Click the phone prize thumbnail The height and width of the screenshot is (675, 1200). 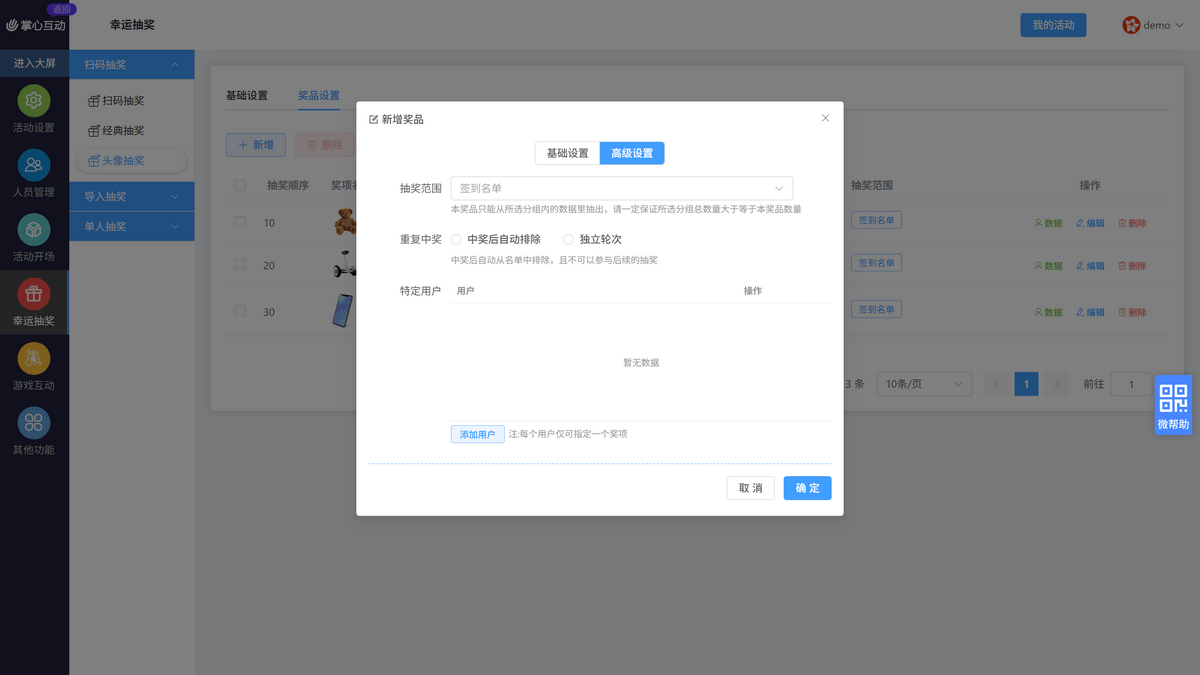point(343,310)
